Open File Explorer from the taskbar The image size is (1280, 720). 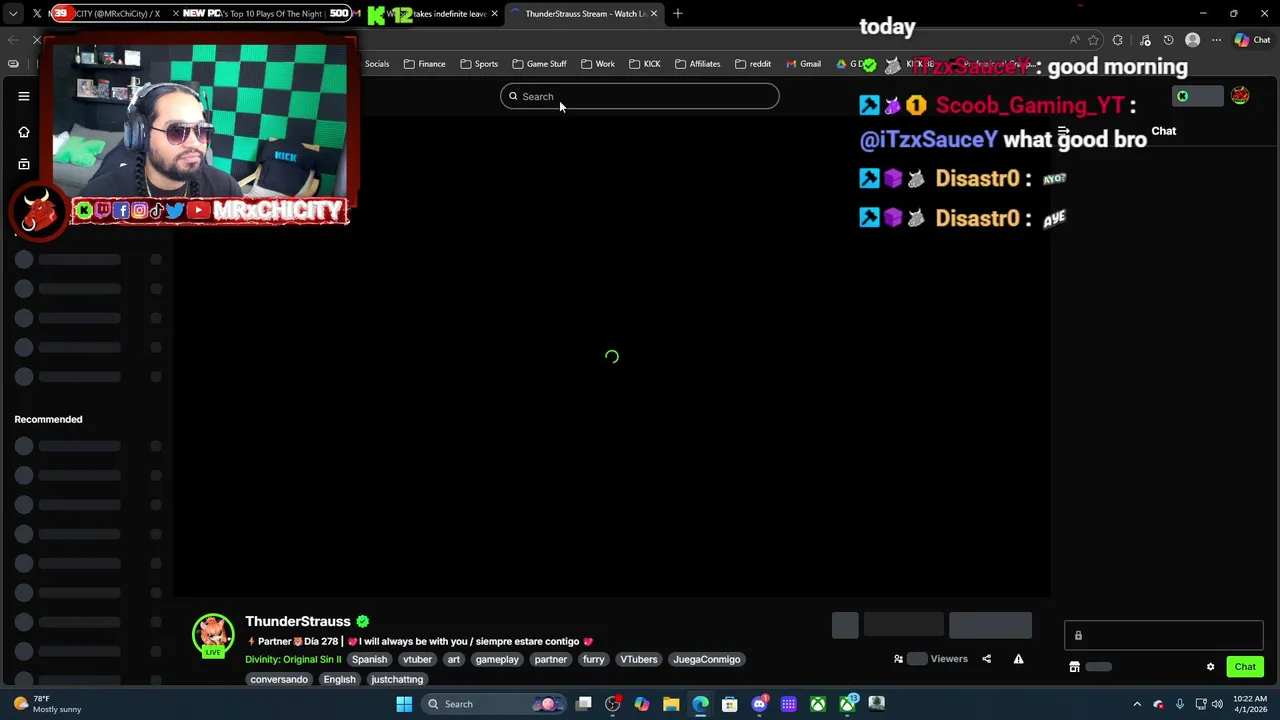coord(671,704)
